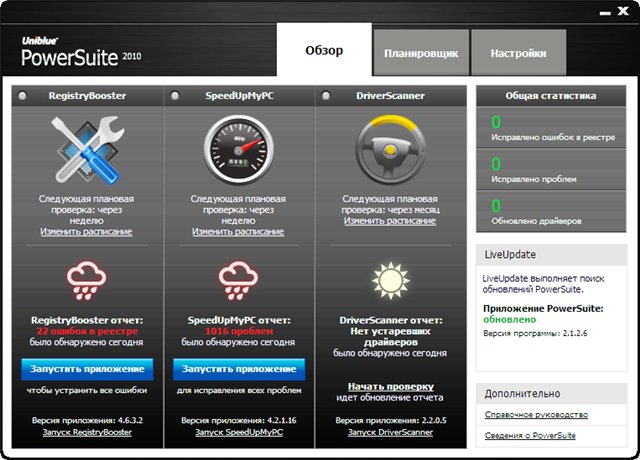Open the Планировщик tab
The image size is (640, 460).
(x=421, y=53)
